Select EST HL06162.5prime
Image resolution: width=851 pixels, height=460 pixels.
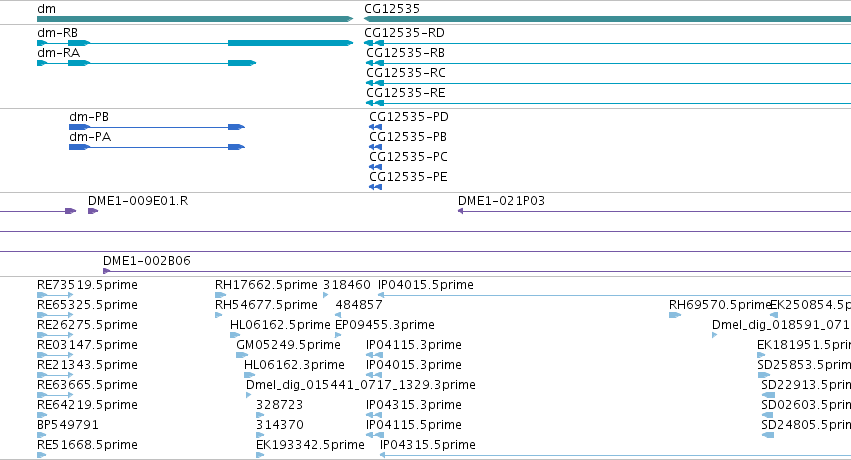click(280, 325)
